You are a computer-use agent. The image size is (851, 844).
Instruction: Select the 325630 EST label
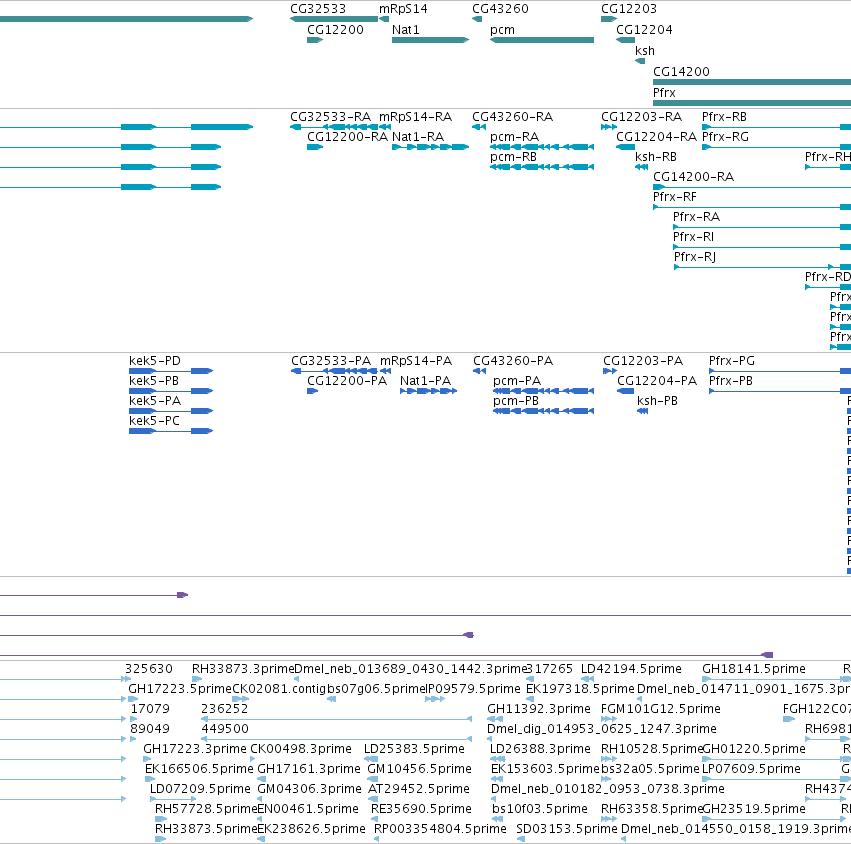point(149,669)
